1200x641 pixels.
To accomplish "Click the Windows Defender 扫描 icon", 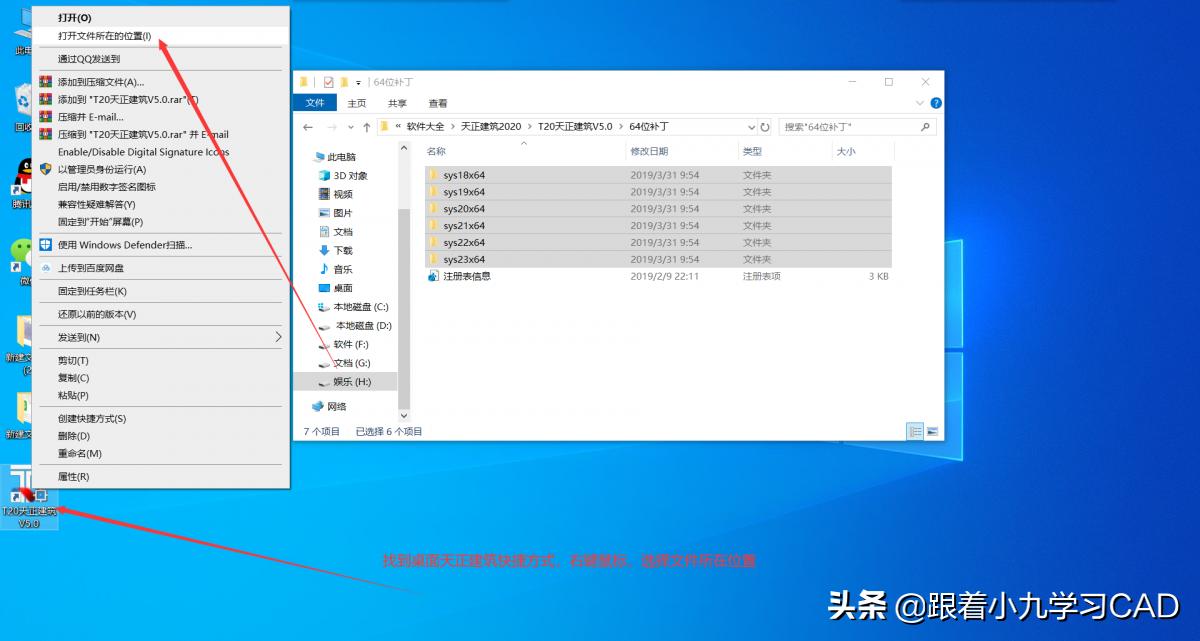I will (x=45, y=244).
